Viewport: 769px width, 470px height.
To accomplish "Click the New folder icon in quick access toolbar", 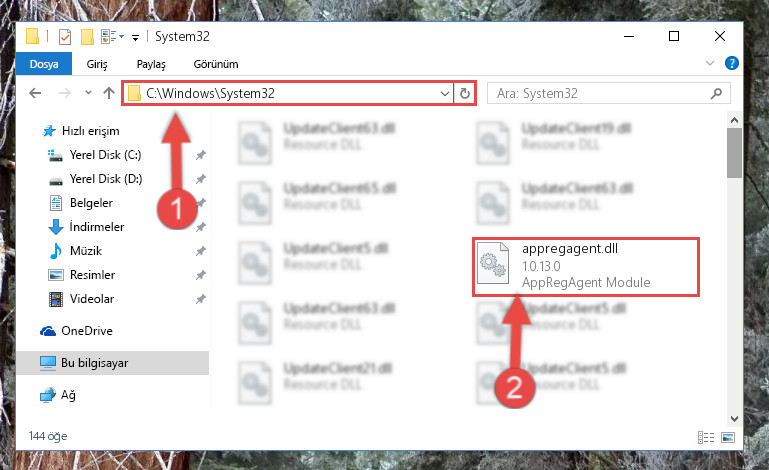I will pyautogui.click(x=87, y=37).
